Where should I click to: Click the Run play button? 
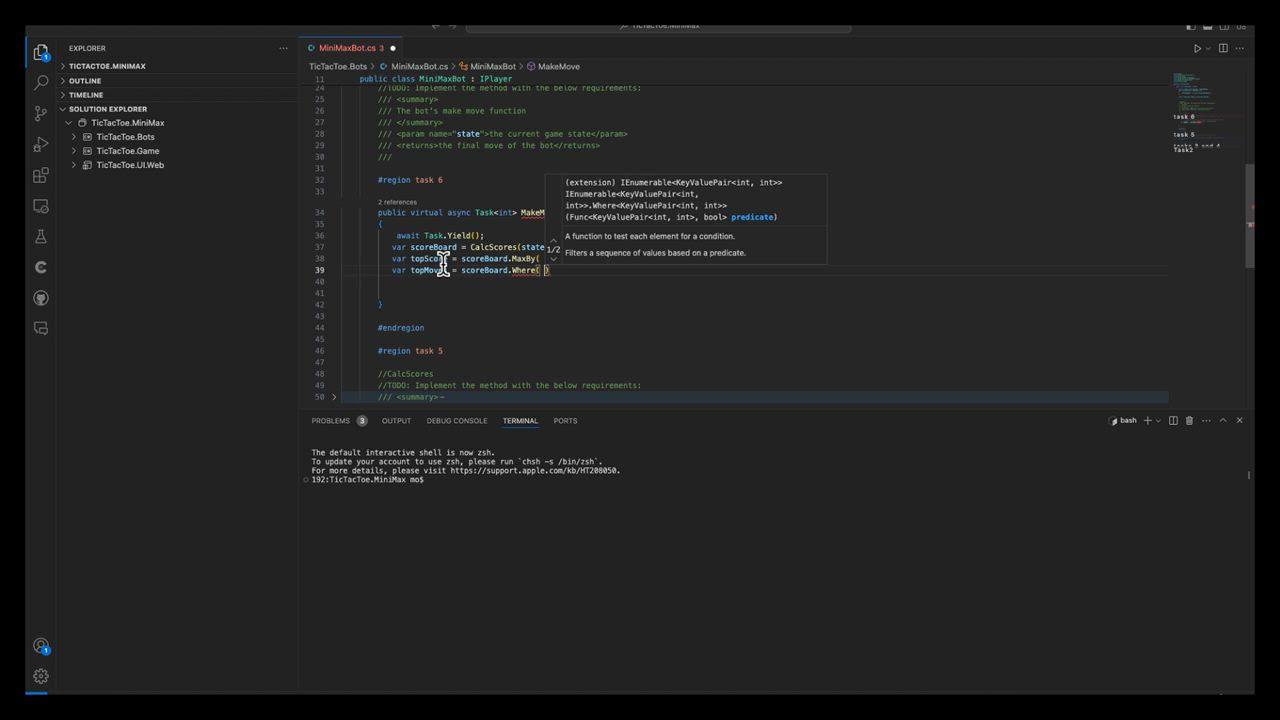pyautogui.click(x=1197, y=48)
